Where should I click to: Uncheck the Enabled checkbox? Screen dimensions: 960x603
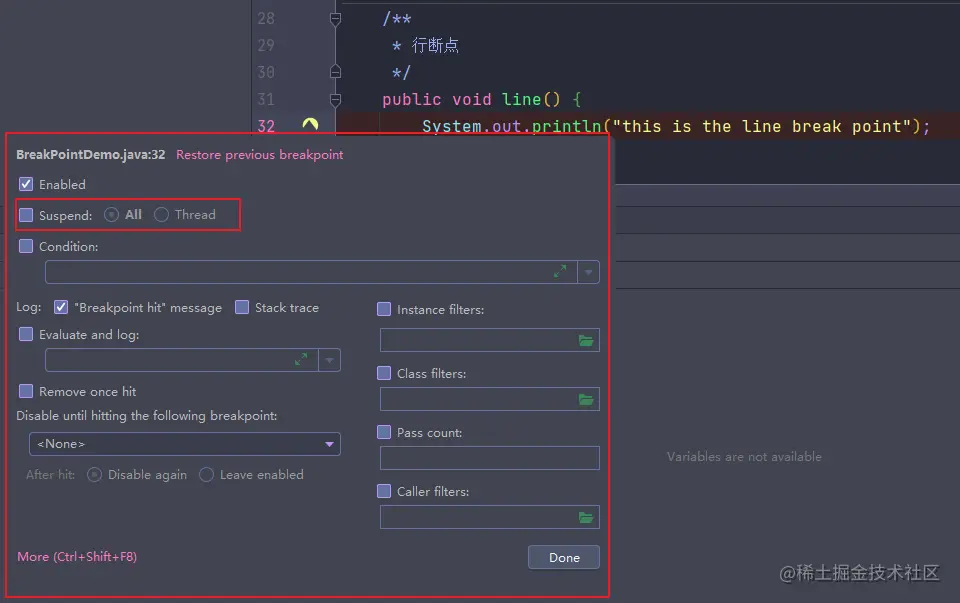[x=26, y=184]
